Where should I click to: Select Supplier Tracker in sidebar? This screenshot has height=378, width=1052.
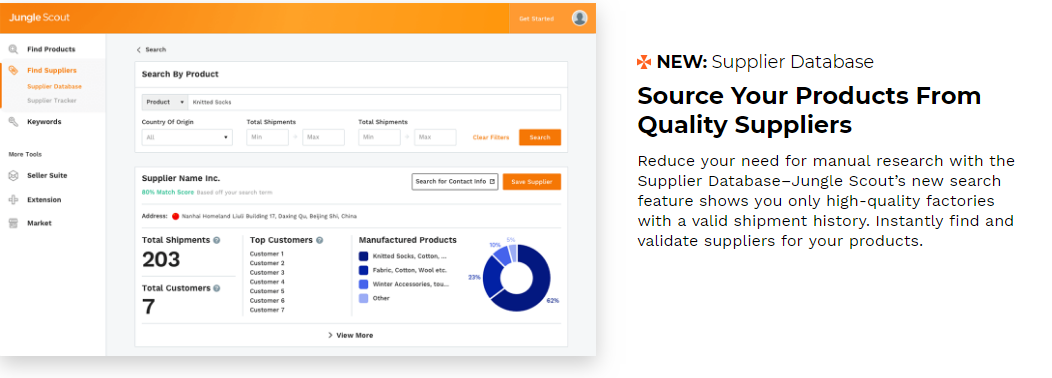coord(52,101)
